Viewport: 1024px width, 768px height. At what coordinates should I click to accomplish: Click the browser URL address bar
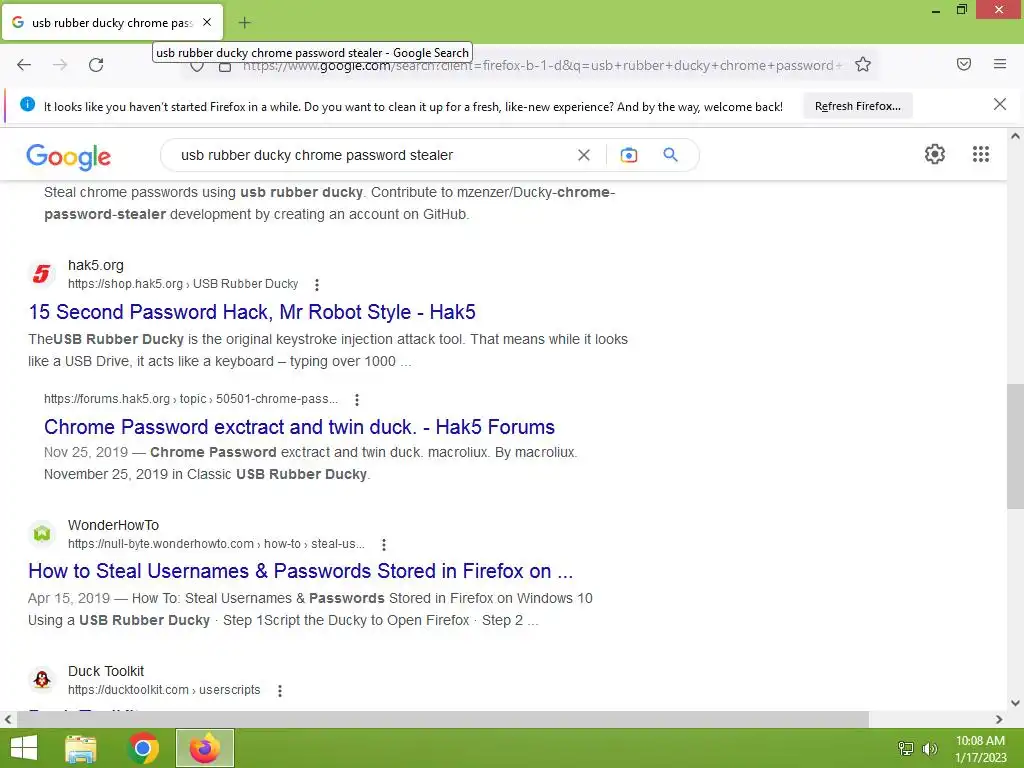tap(542, 65)
